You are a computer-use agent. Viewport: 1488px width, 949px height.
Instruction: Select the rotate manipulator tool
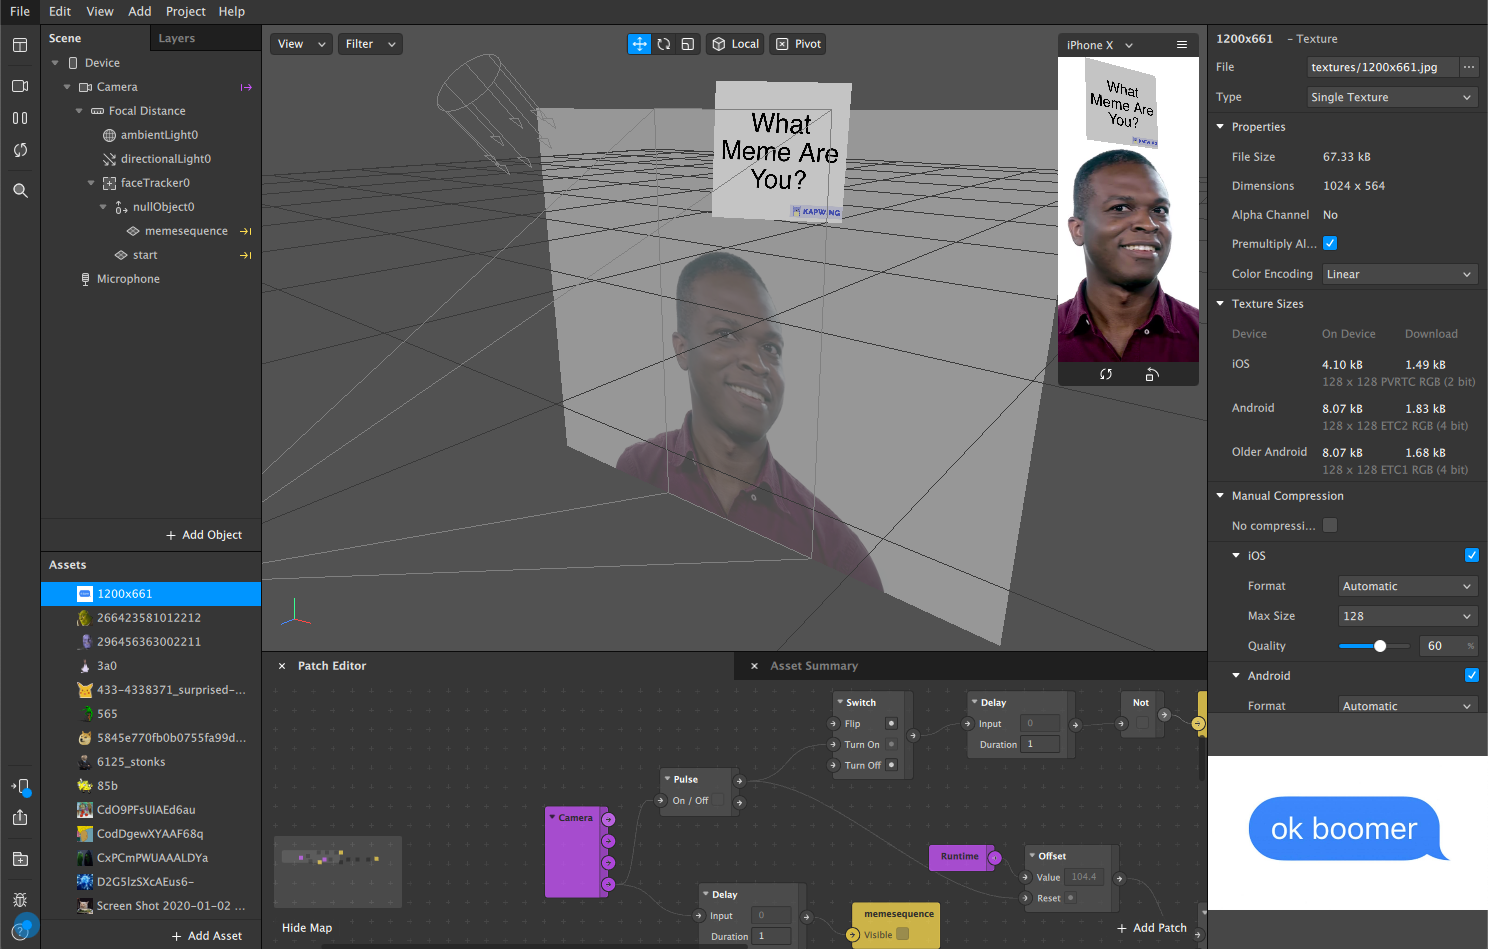pyautogui.click(x=664, y=44)
